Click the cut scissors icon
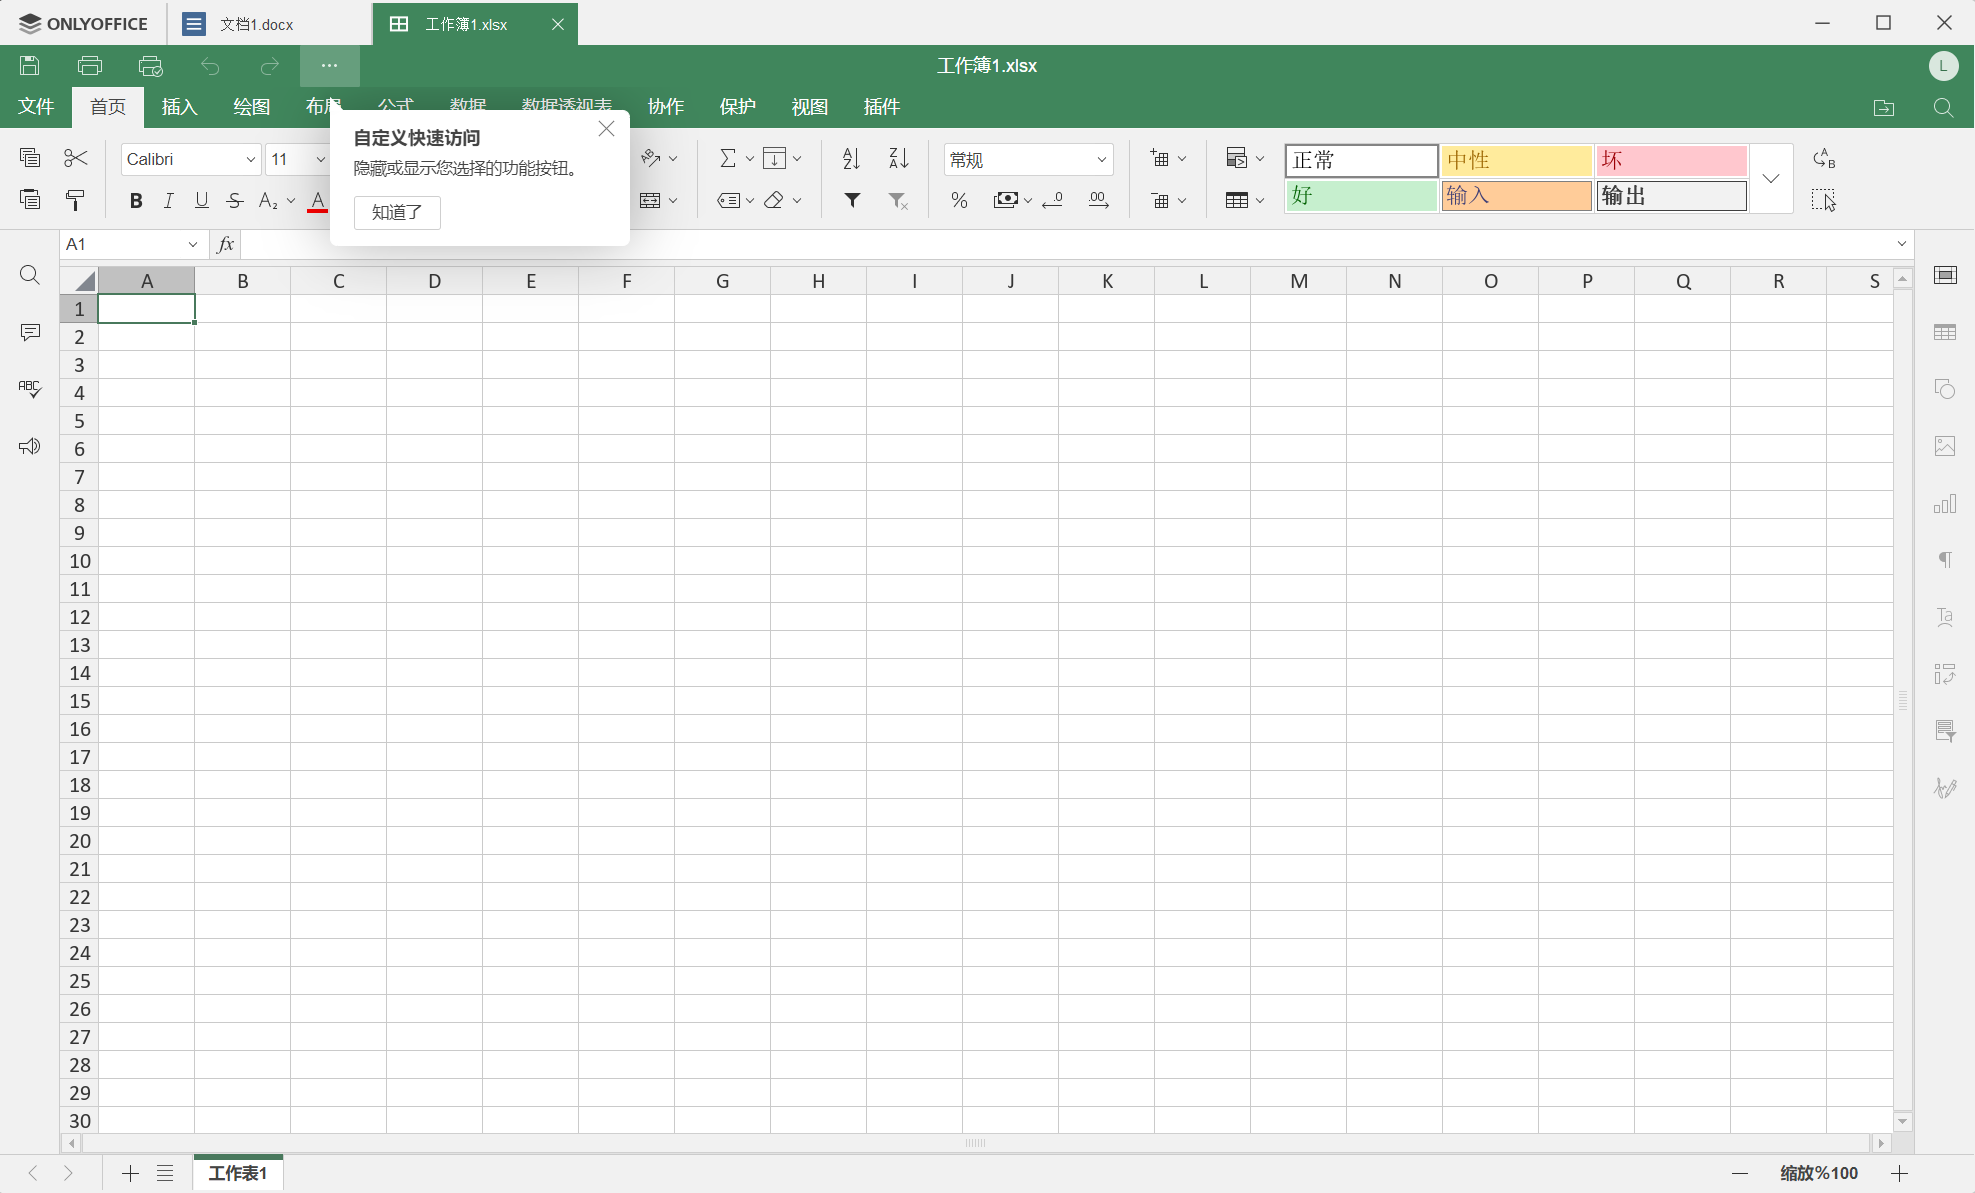1975x1193 pixels. pos(76,158)
